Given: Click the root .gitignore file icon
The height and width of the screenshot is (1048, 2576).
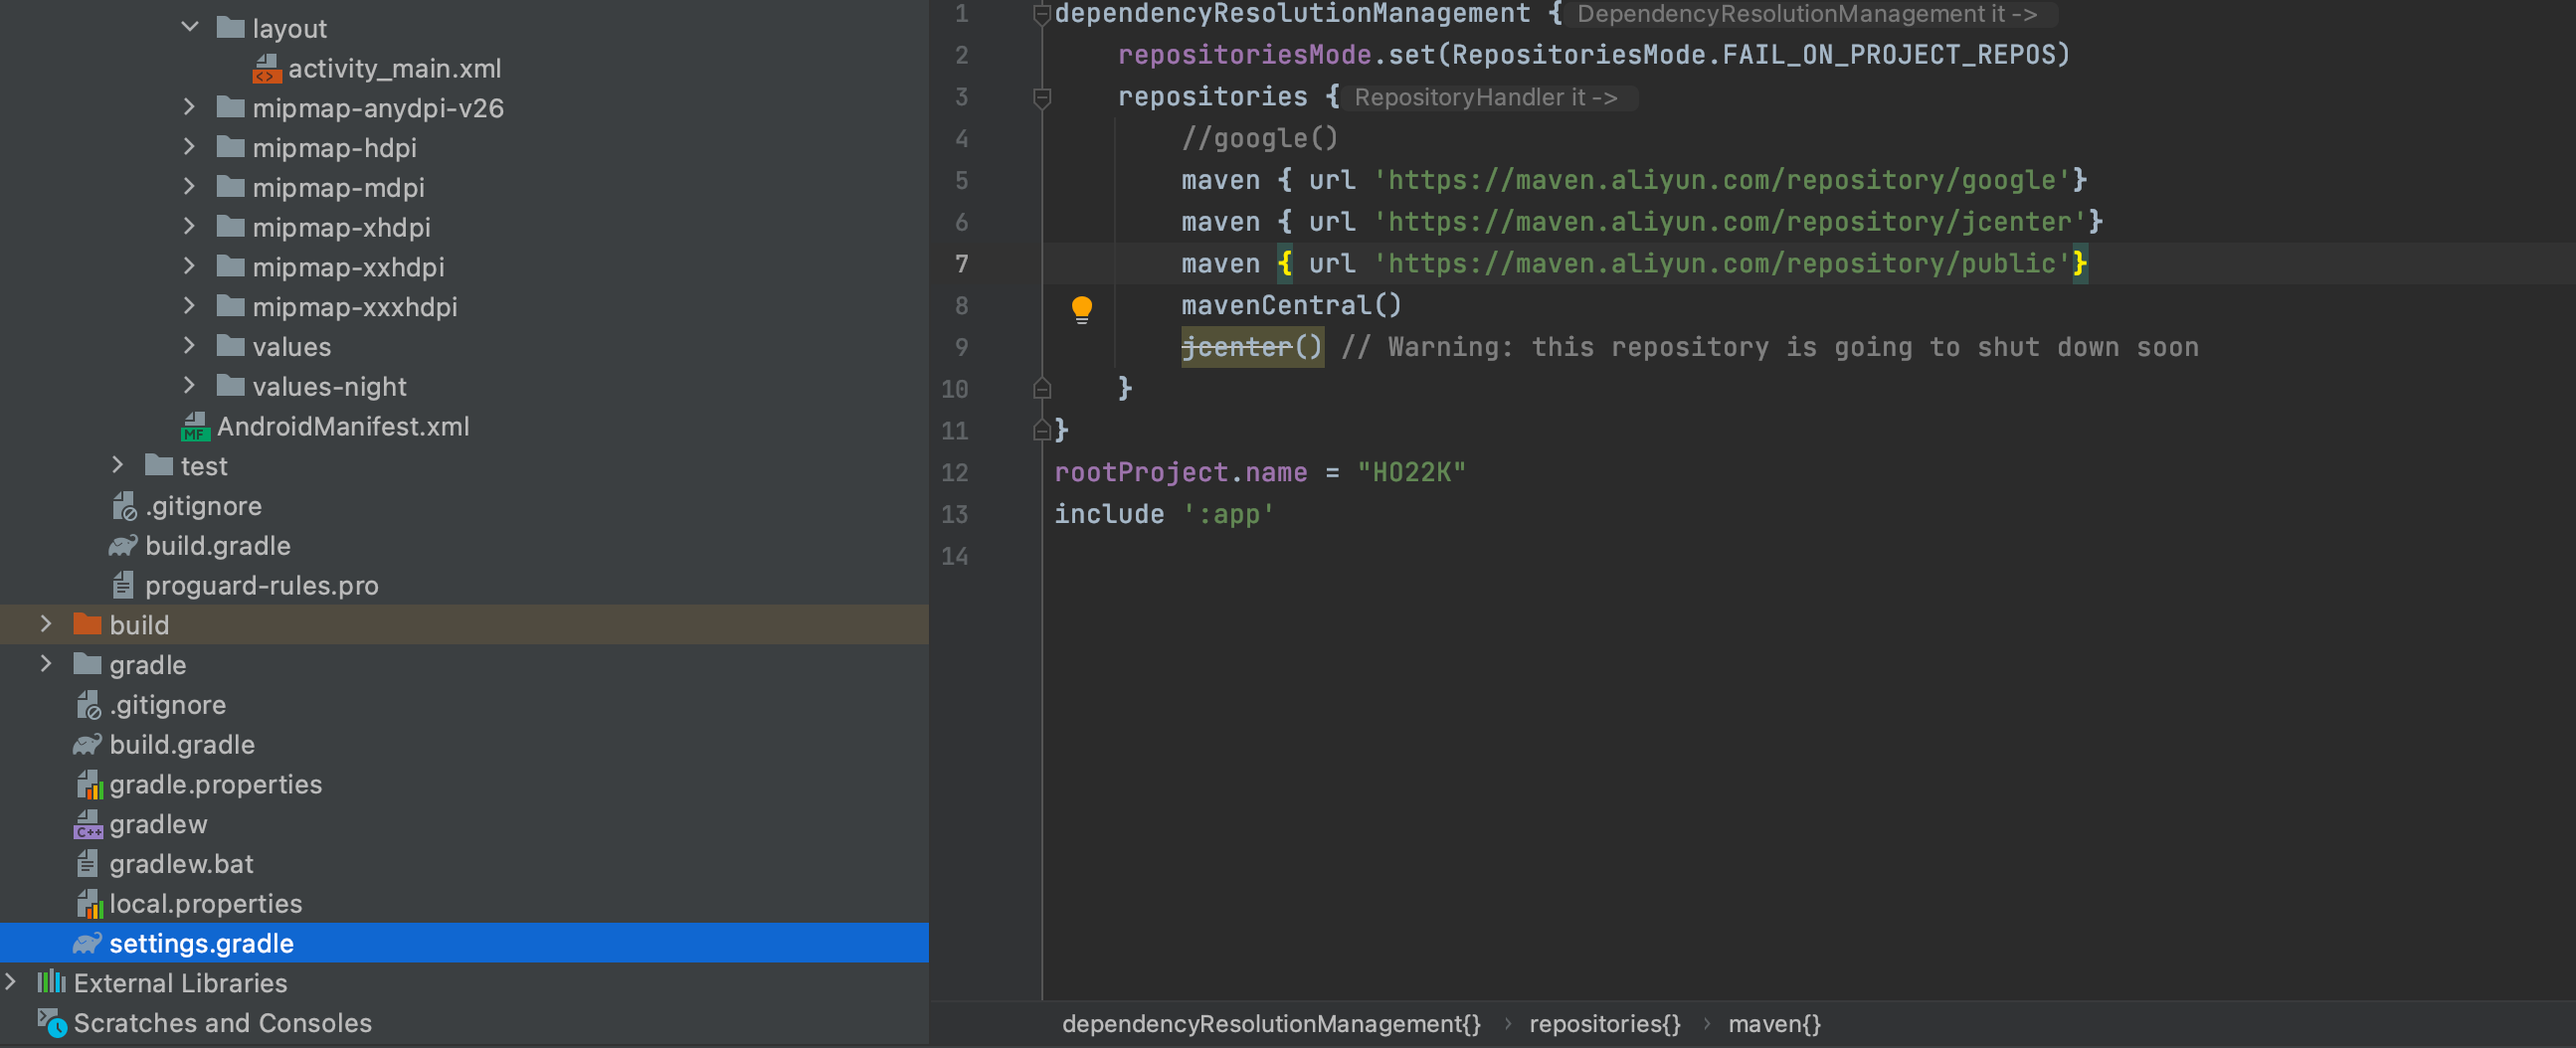Looking at the screenshot, I should pos(88,705).
